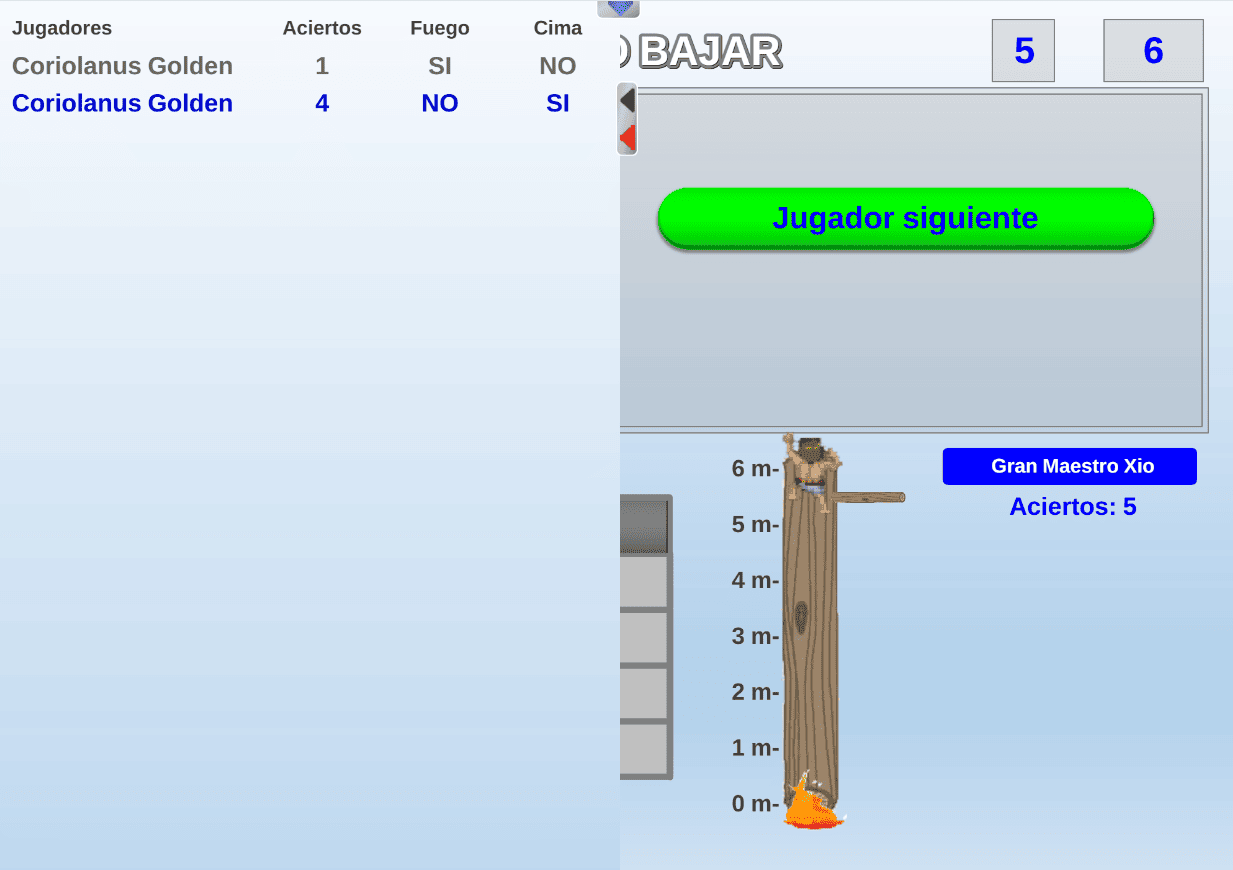This screenshot has height=870, width=1233.
Task: Click the Cima column header
Action: pos(557,28)
